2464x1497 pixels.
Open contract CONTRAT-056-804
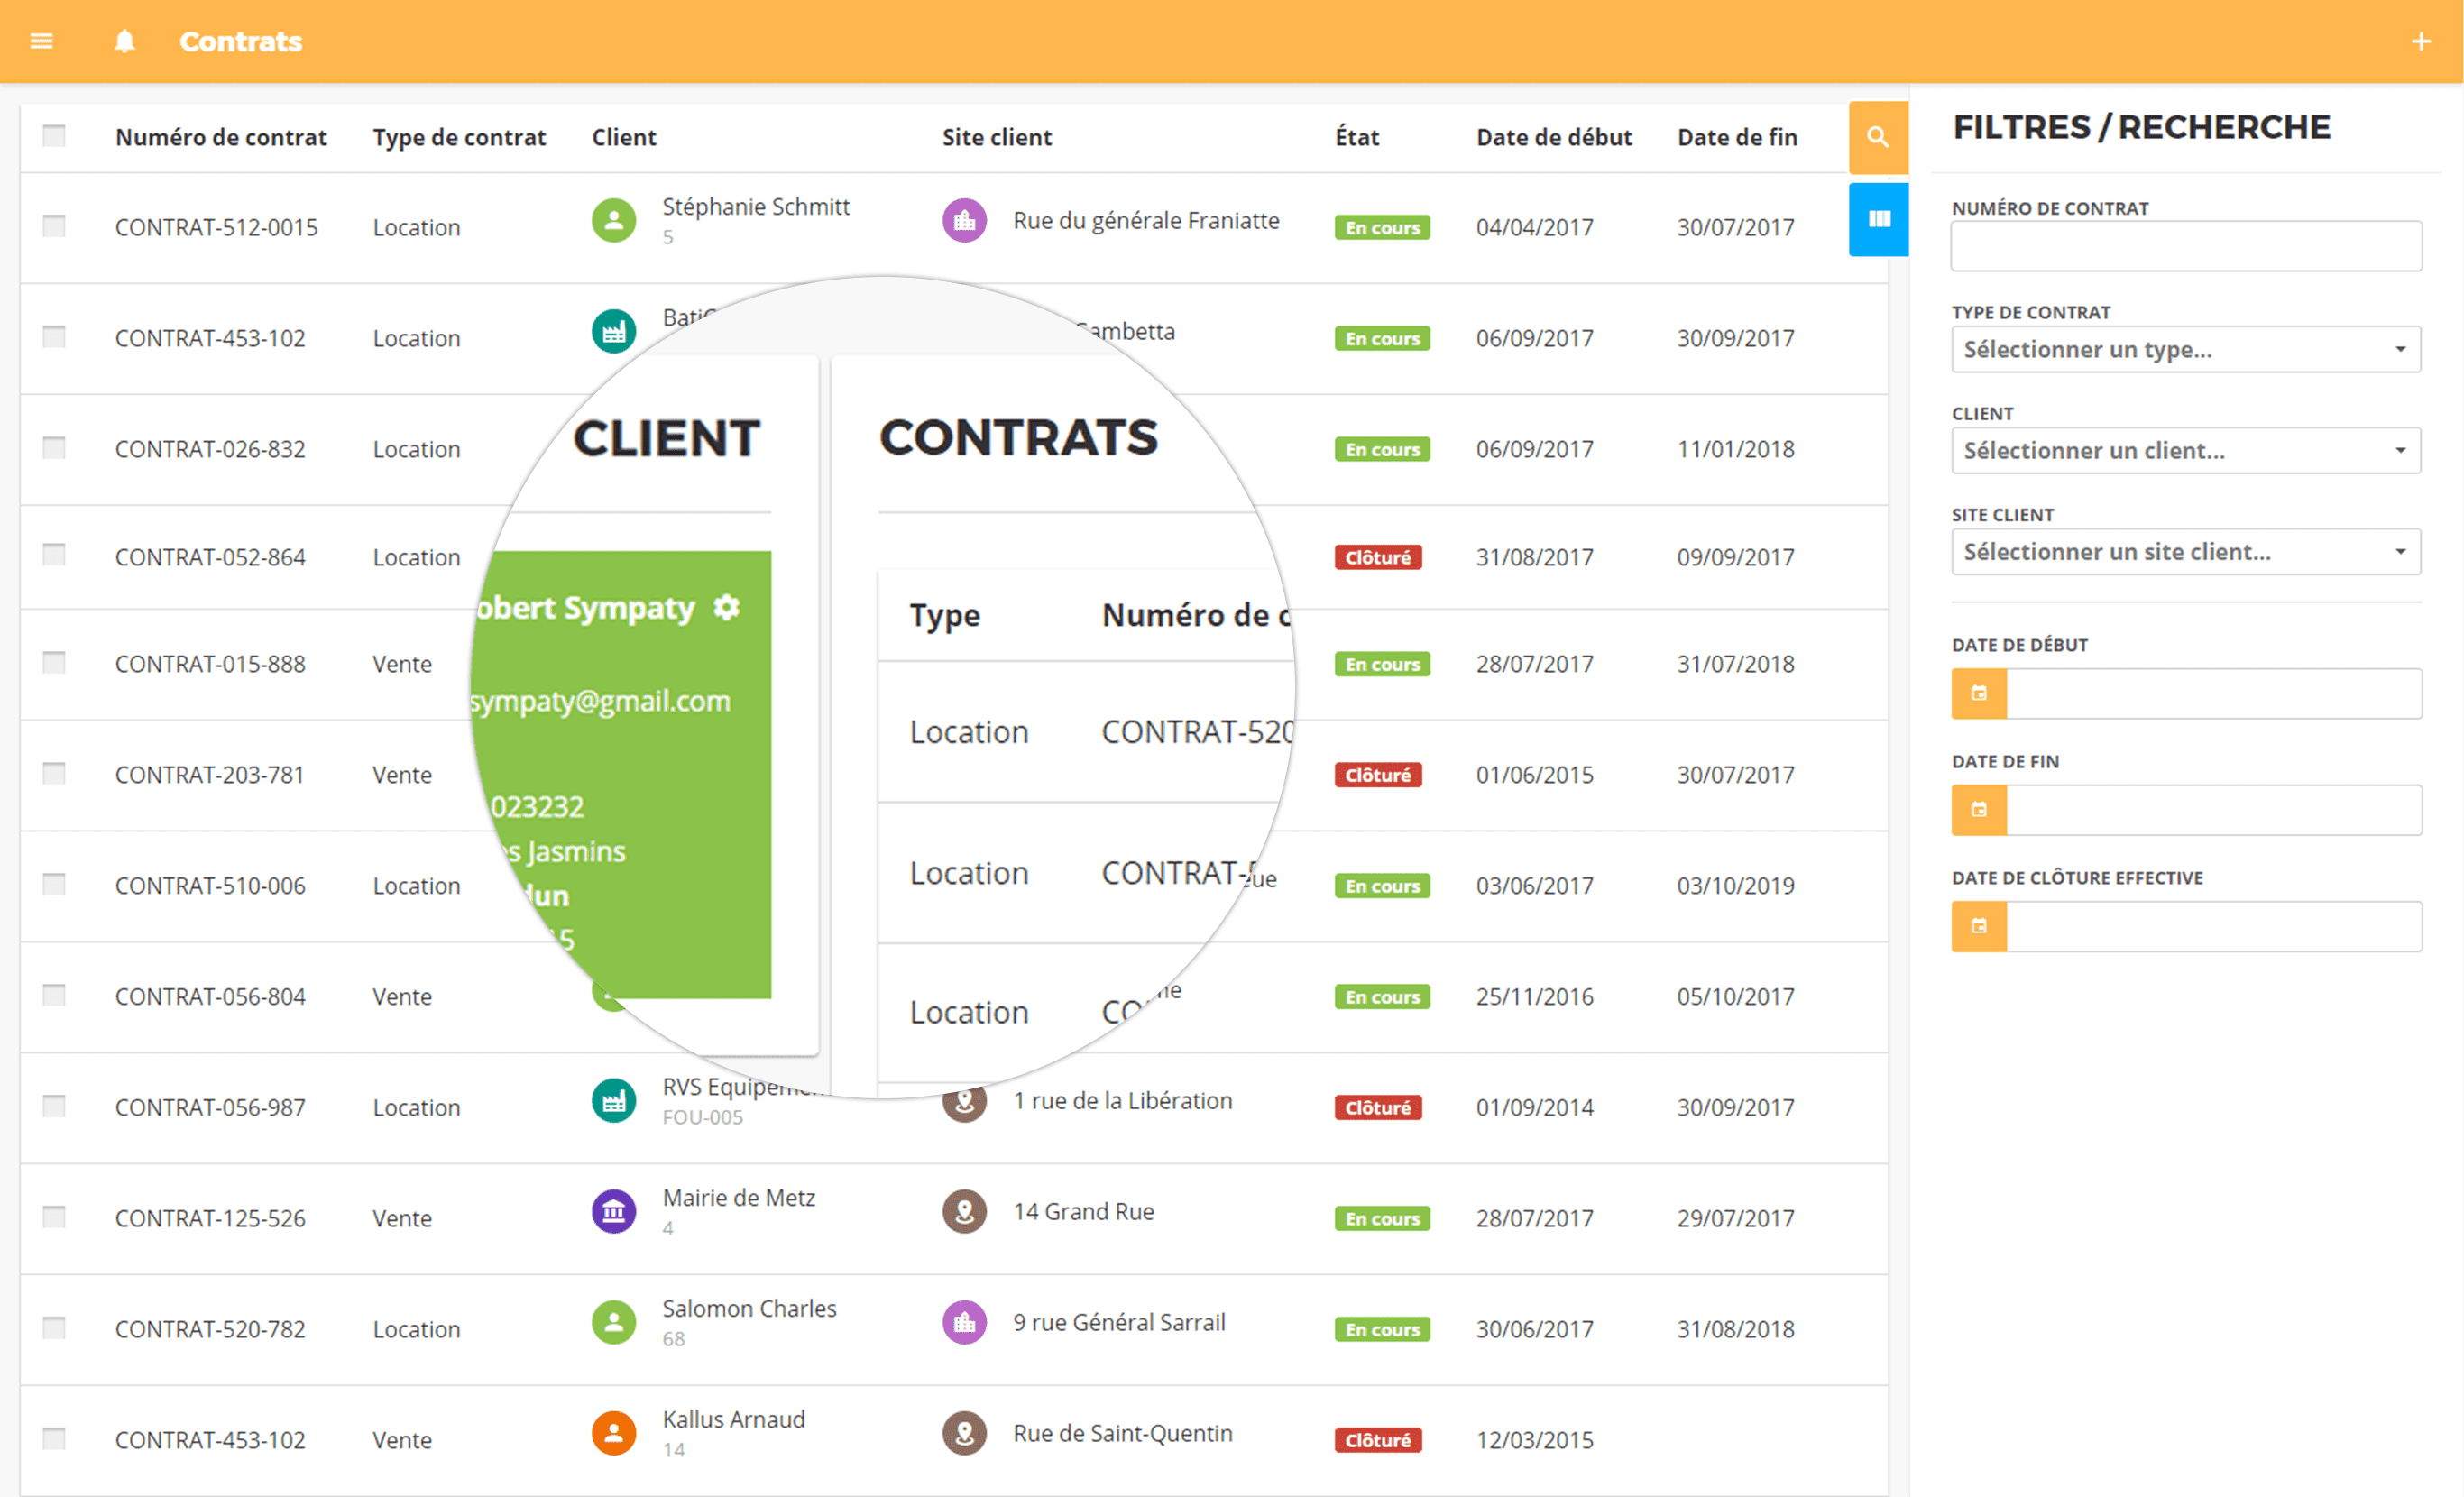point(210,997)
